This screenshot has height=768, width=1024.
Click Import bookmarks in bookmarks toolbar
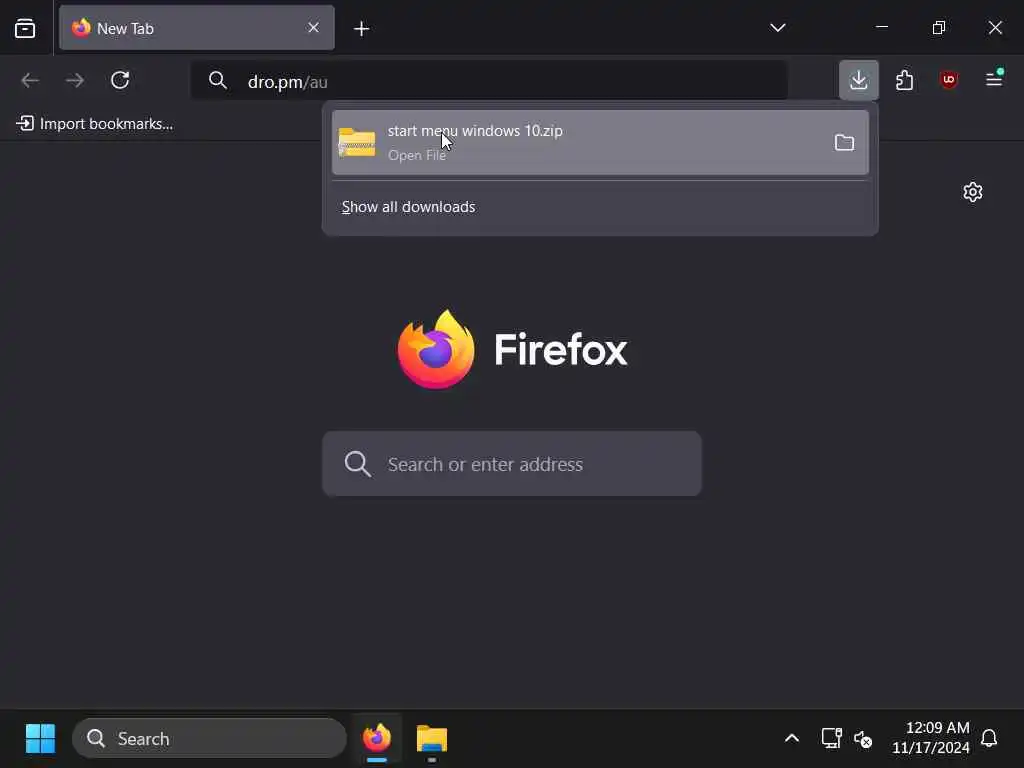tap(95, 123)
